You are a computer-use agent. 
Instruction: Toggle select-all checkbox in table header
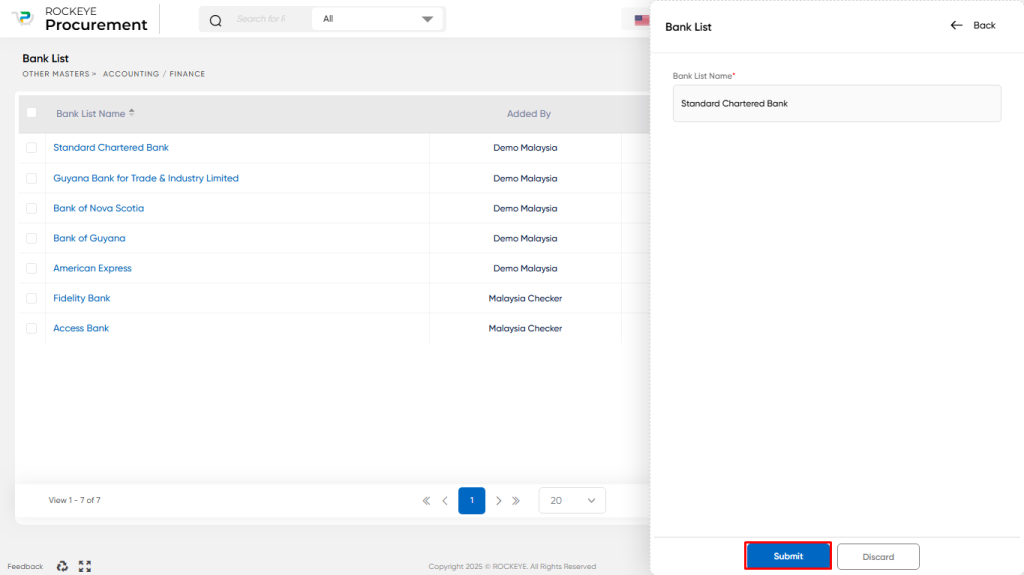(31, 113)
